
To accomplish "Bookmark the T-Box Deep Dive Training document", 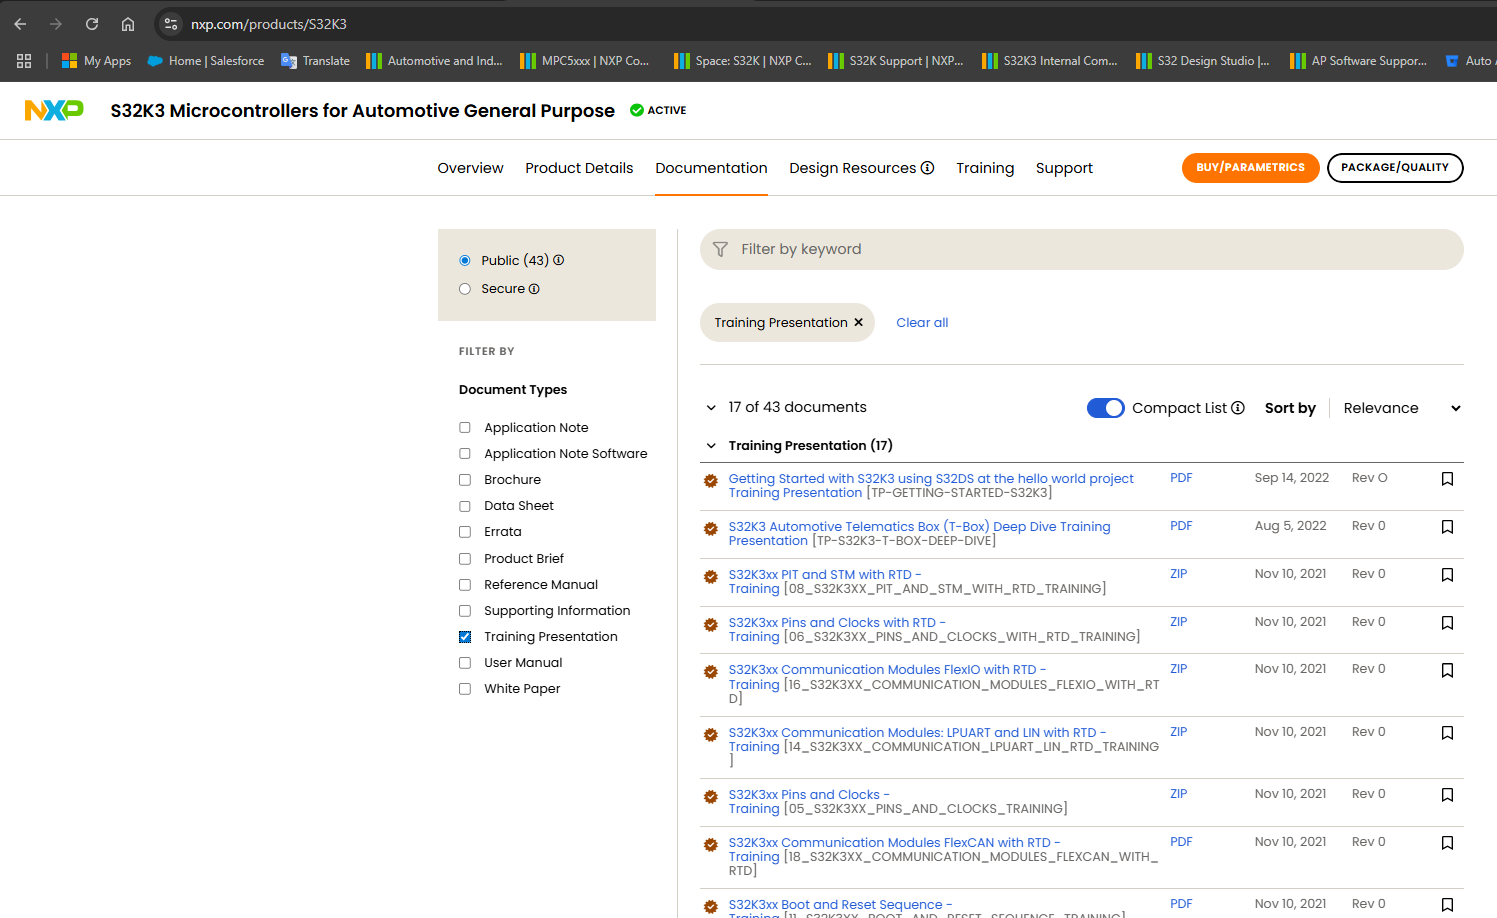I will coord(1447,527).
